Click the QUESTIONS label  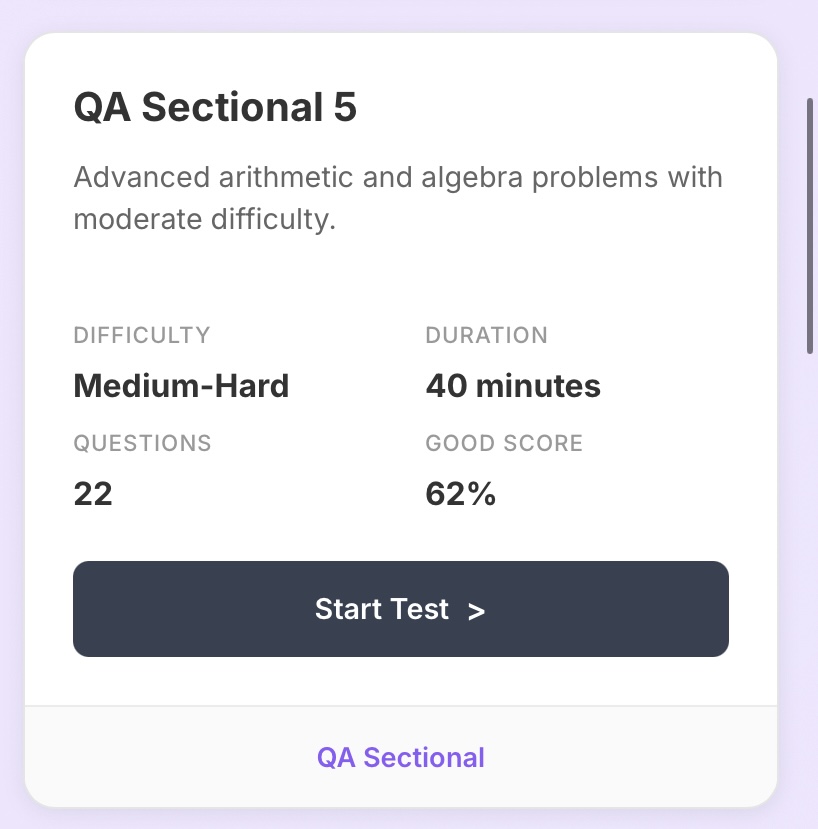point(142,443)
